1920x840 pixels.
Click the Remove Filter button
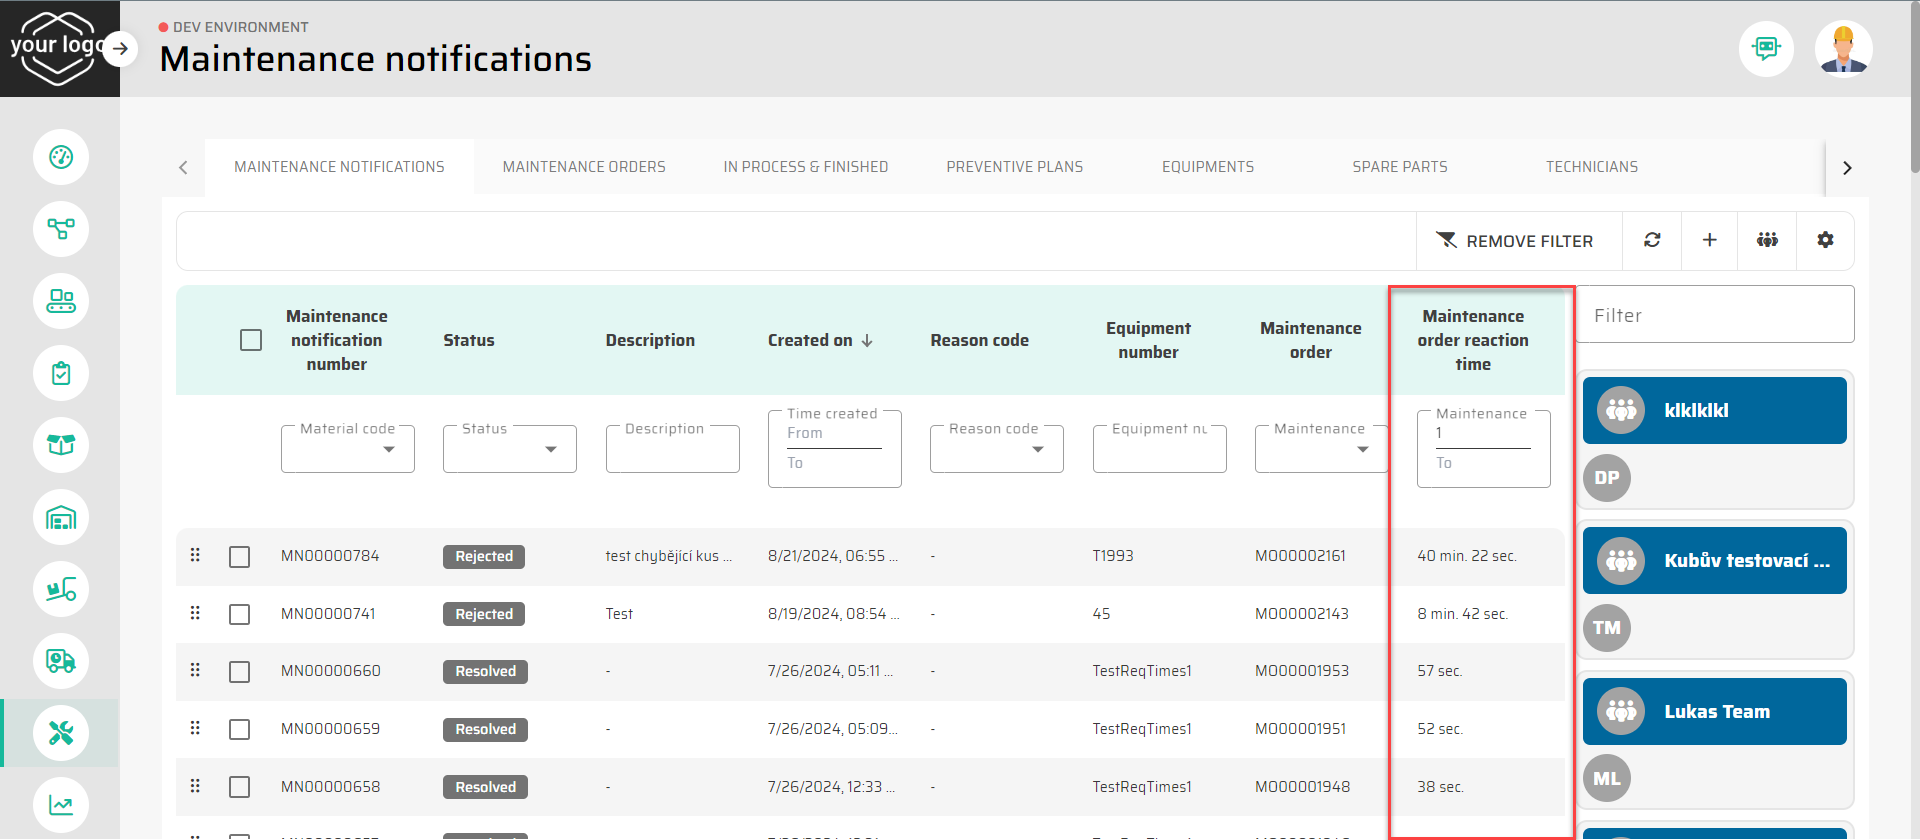click(x=1515, y=241)
